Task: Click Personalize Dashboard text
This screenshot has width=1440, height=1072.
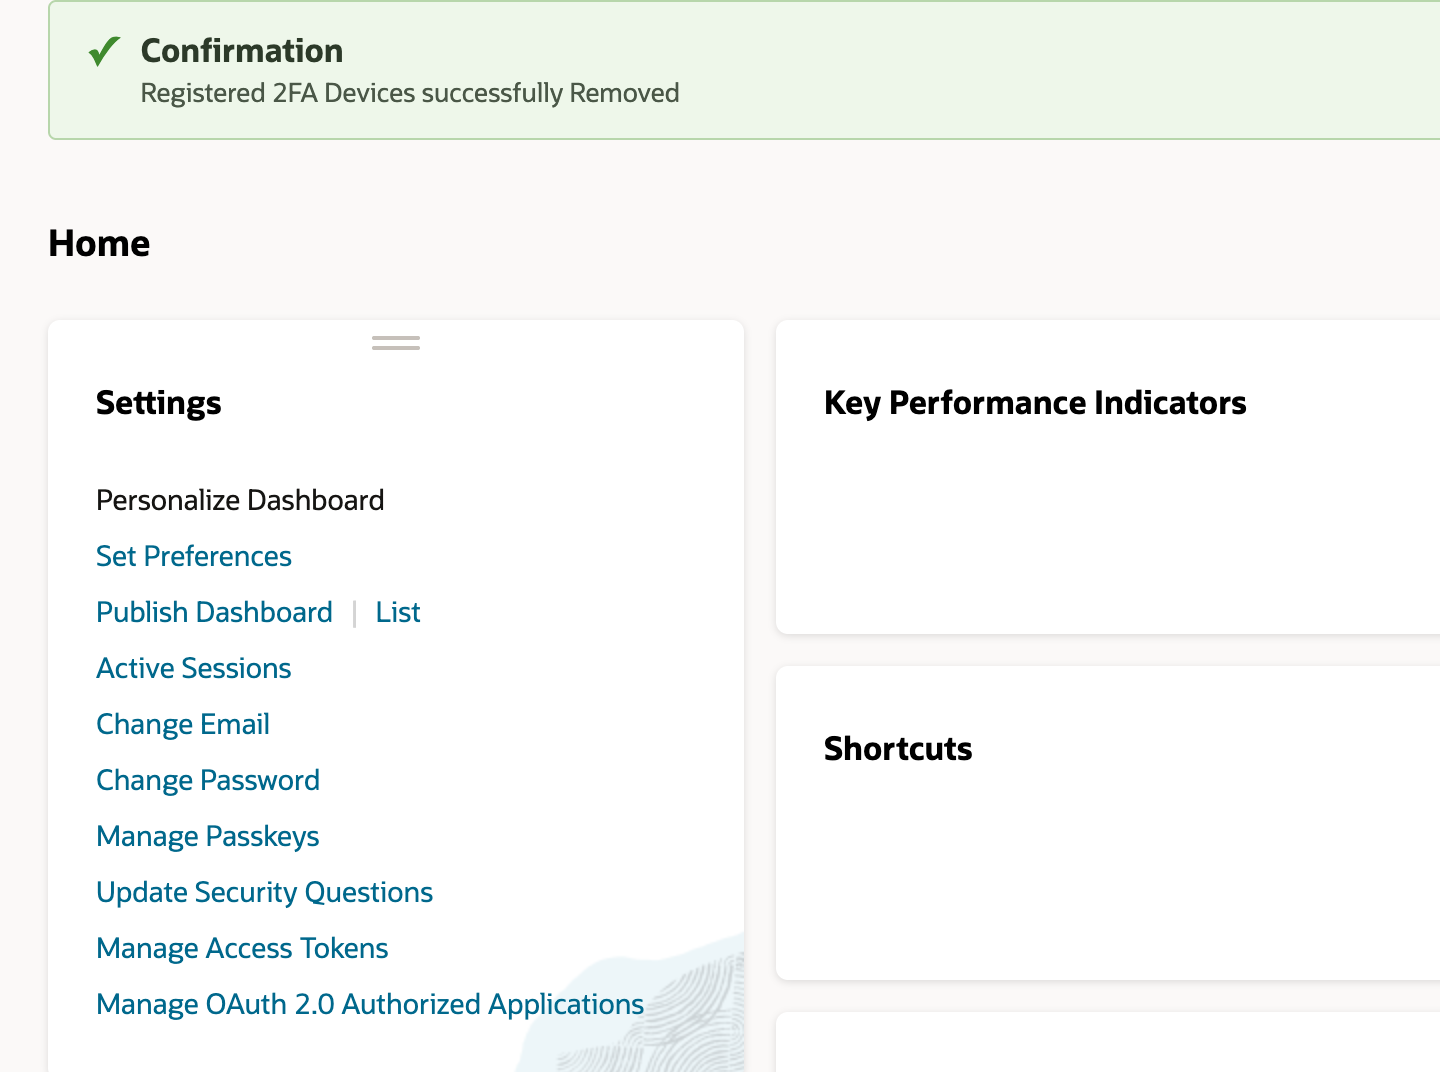Action: 240,500
